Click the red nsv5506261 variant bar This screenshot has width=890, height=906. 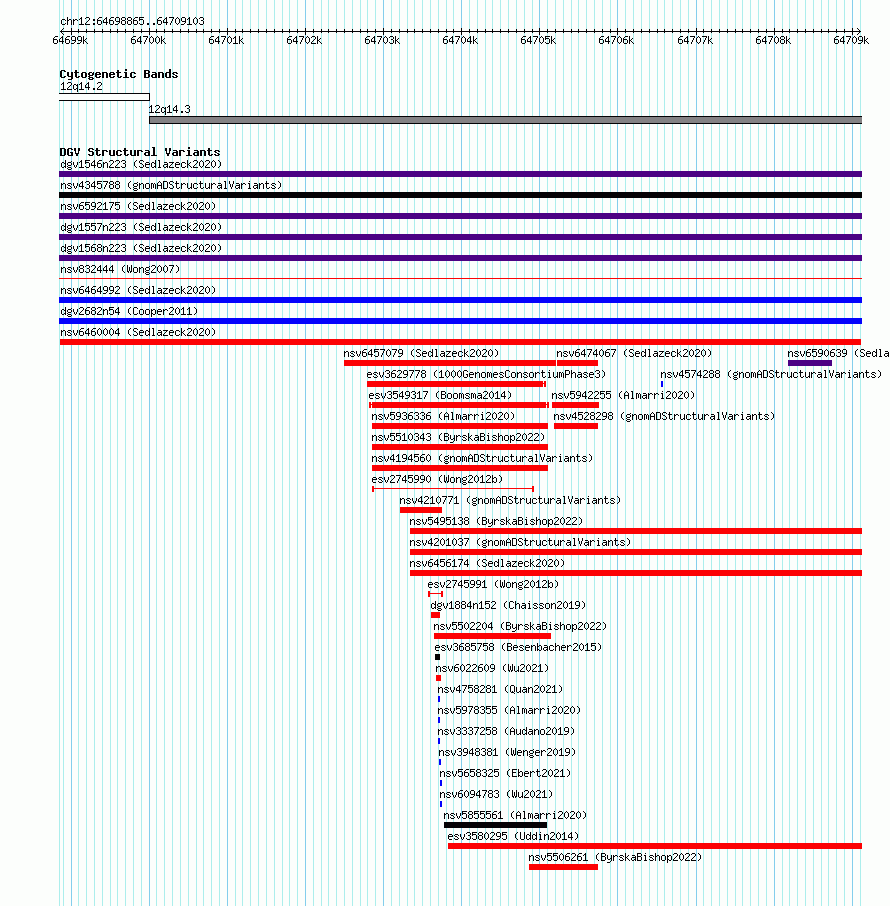[563, 867]
